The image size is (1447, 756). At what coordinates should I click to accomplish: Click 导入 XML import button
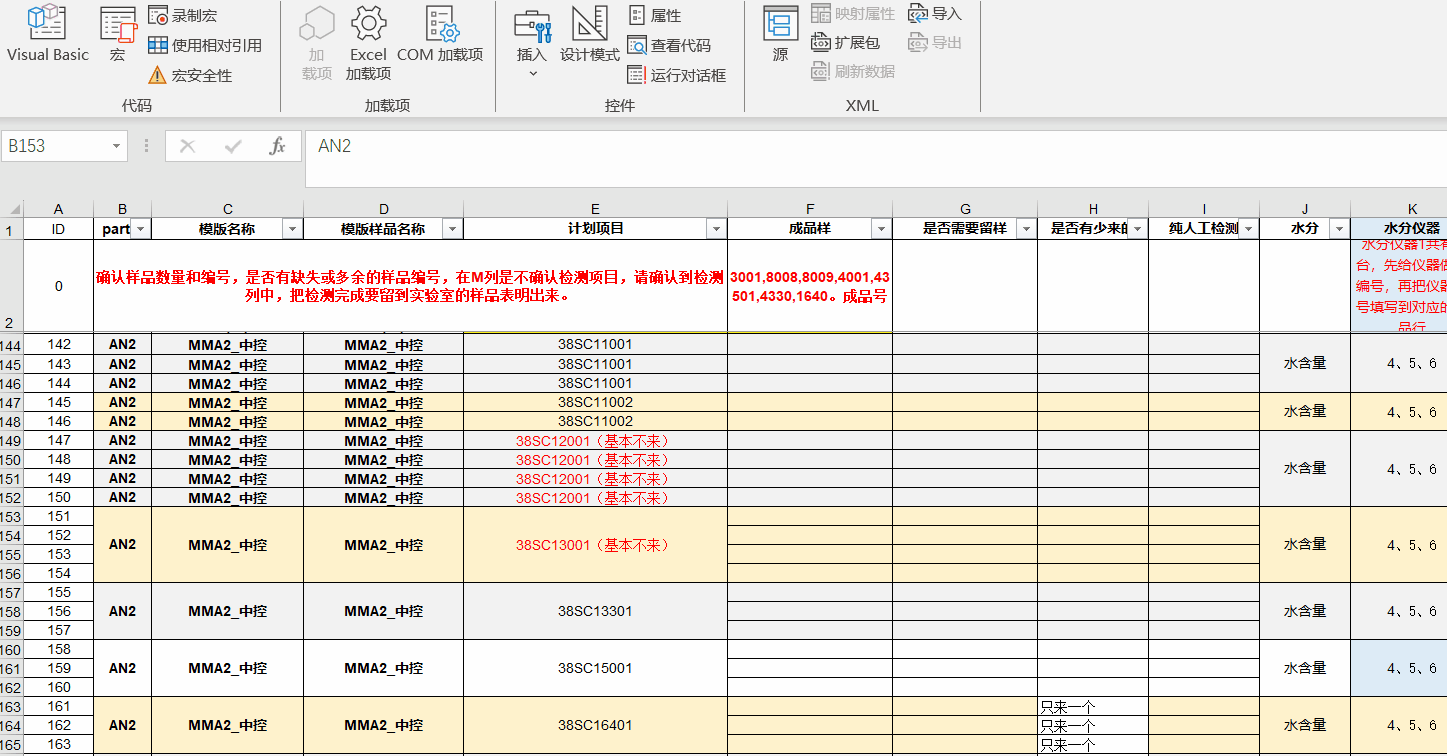point(935,14)
